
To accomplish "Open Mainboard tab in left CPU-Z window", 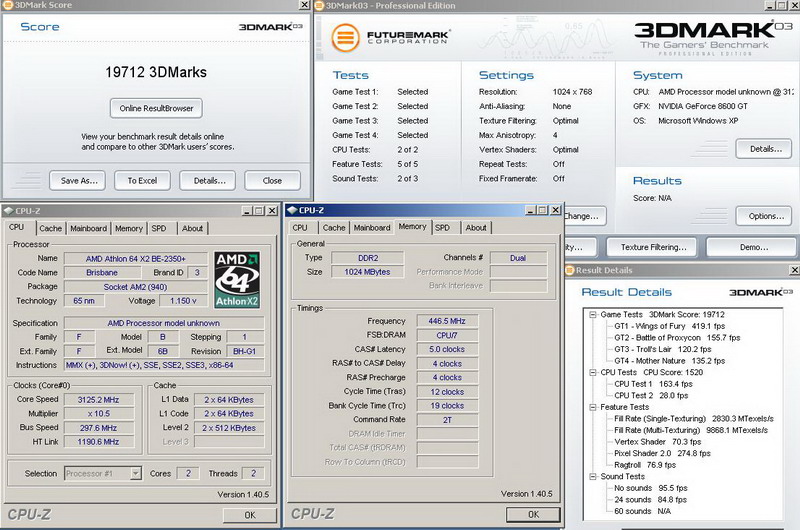I will (89, 229).
